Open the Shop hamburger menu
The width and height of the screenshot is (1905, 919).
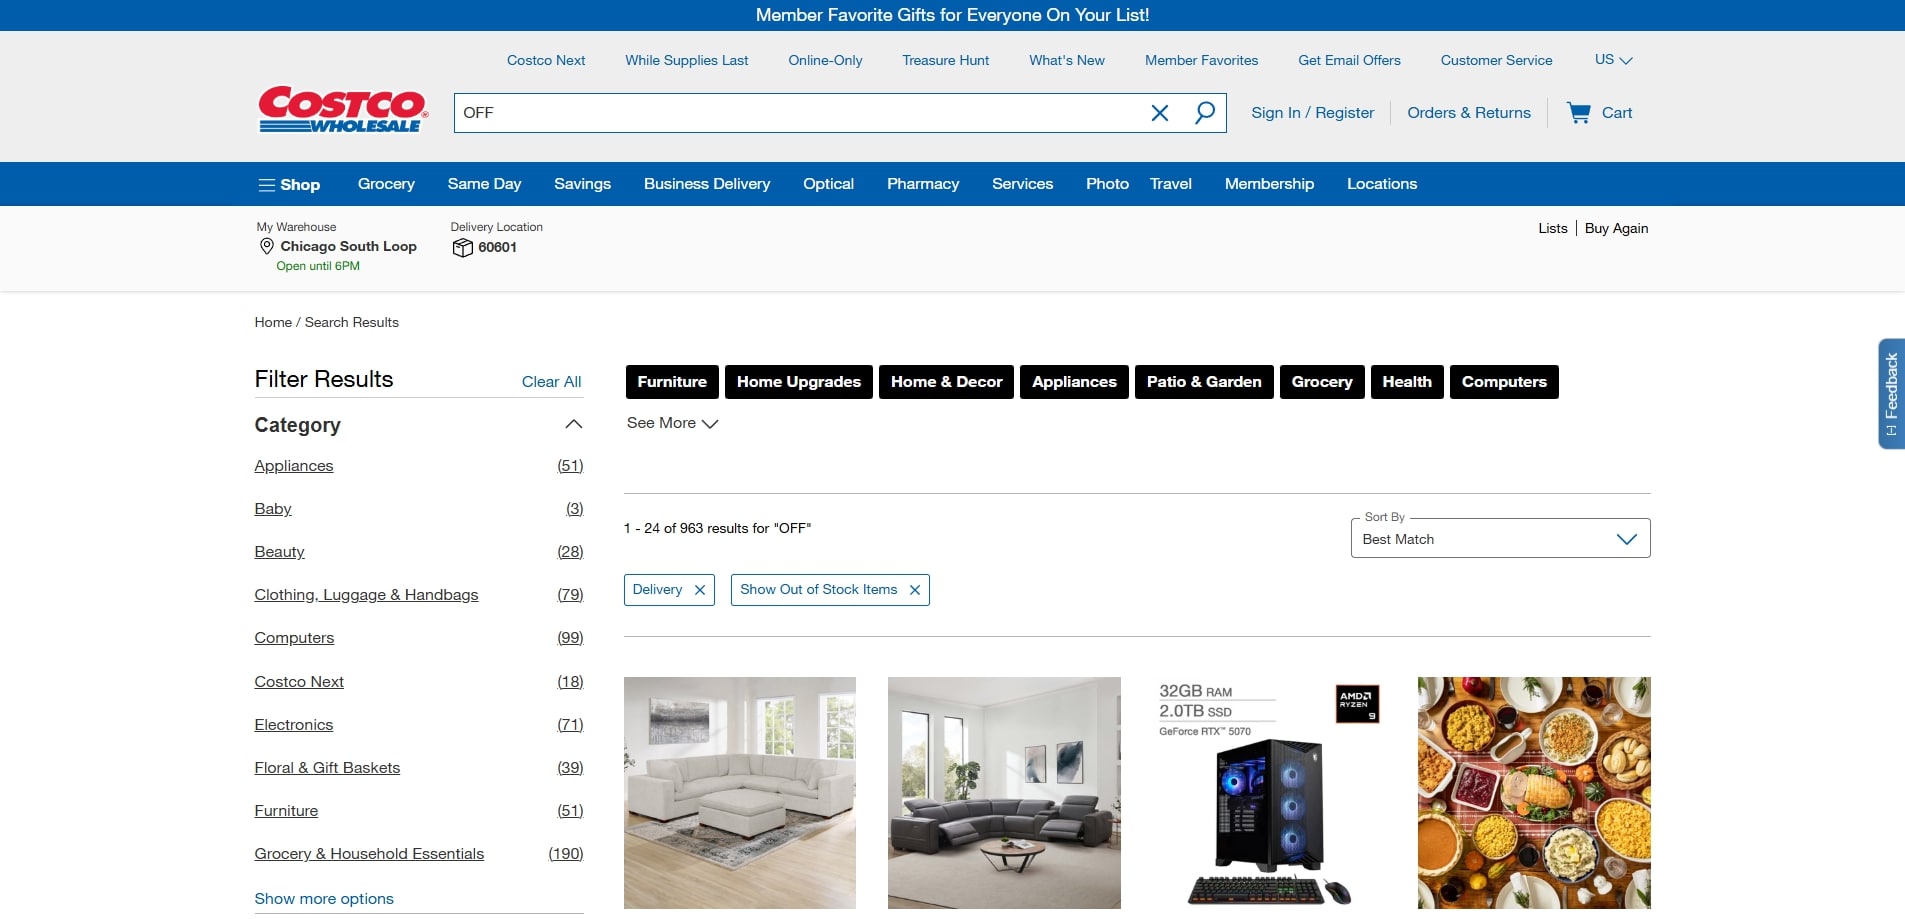pyautogui.click(x=289, y=184)
